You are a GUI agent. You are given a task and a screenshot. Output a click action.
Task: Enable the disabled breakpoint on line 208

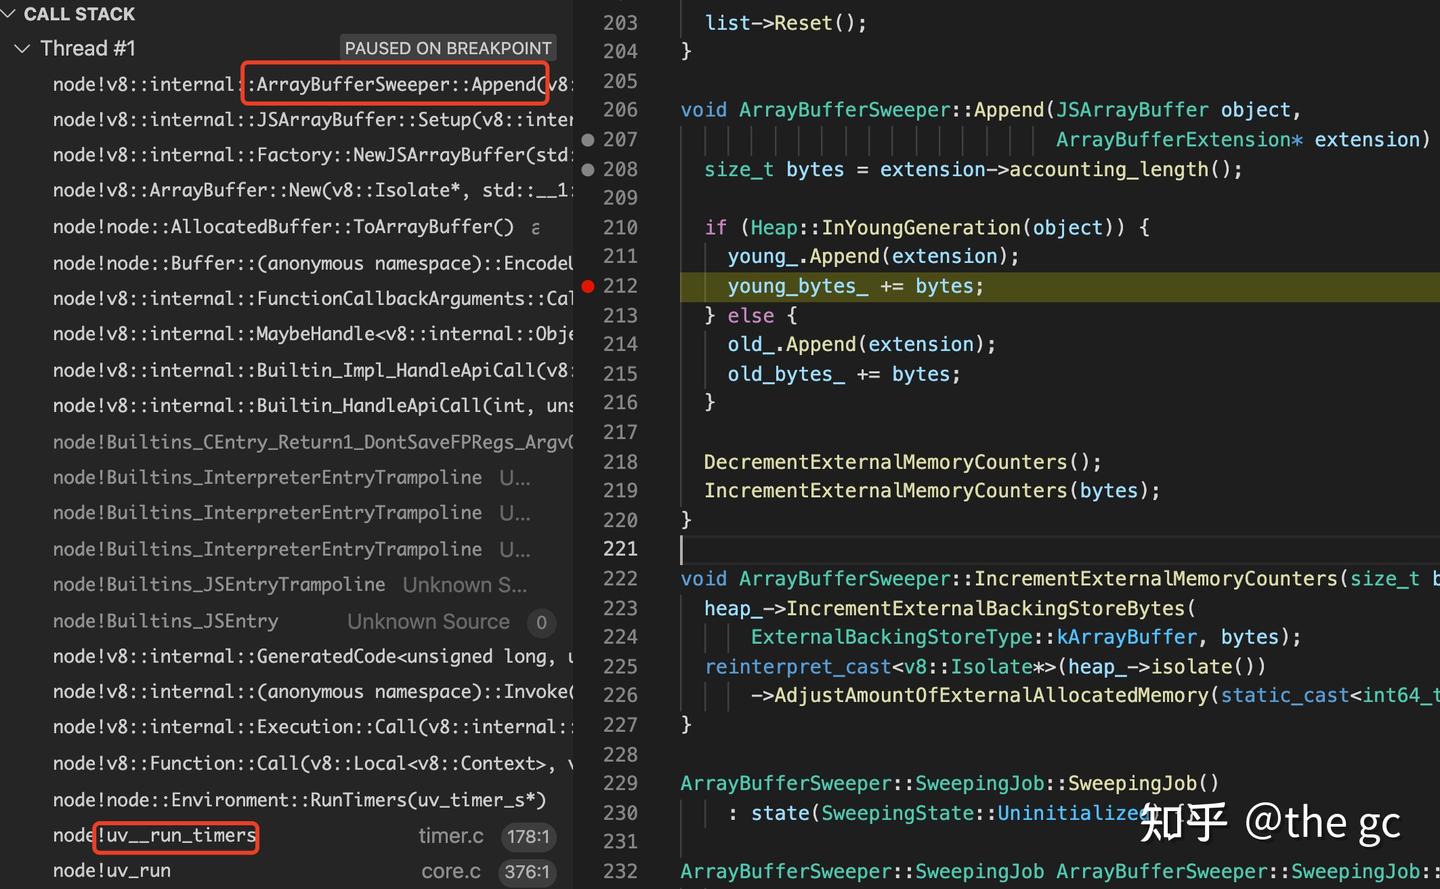587,169
